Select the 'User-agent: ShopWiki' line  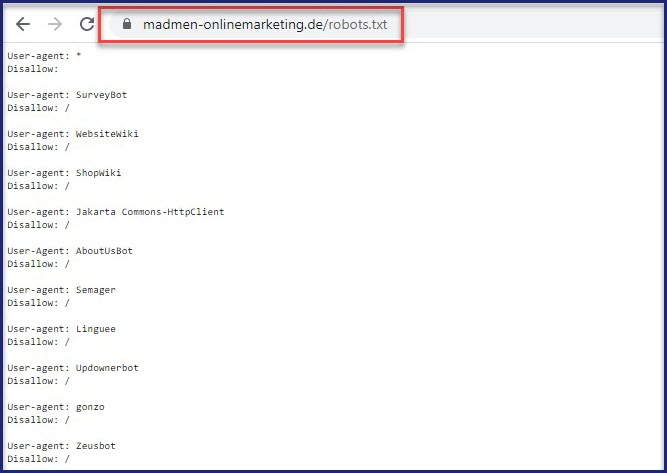click(x=64, y=173)
